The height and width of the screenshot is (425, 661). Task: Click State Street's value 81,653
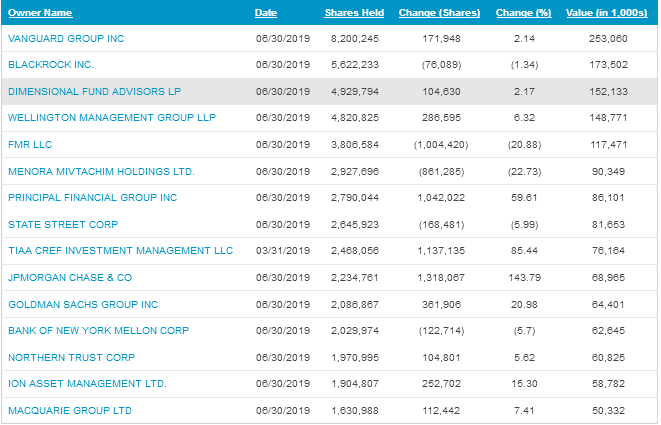(x=608, y=225)
